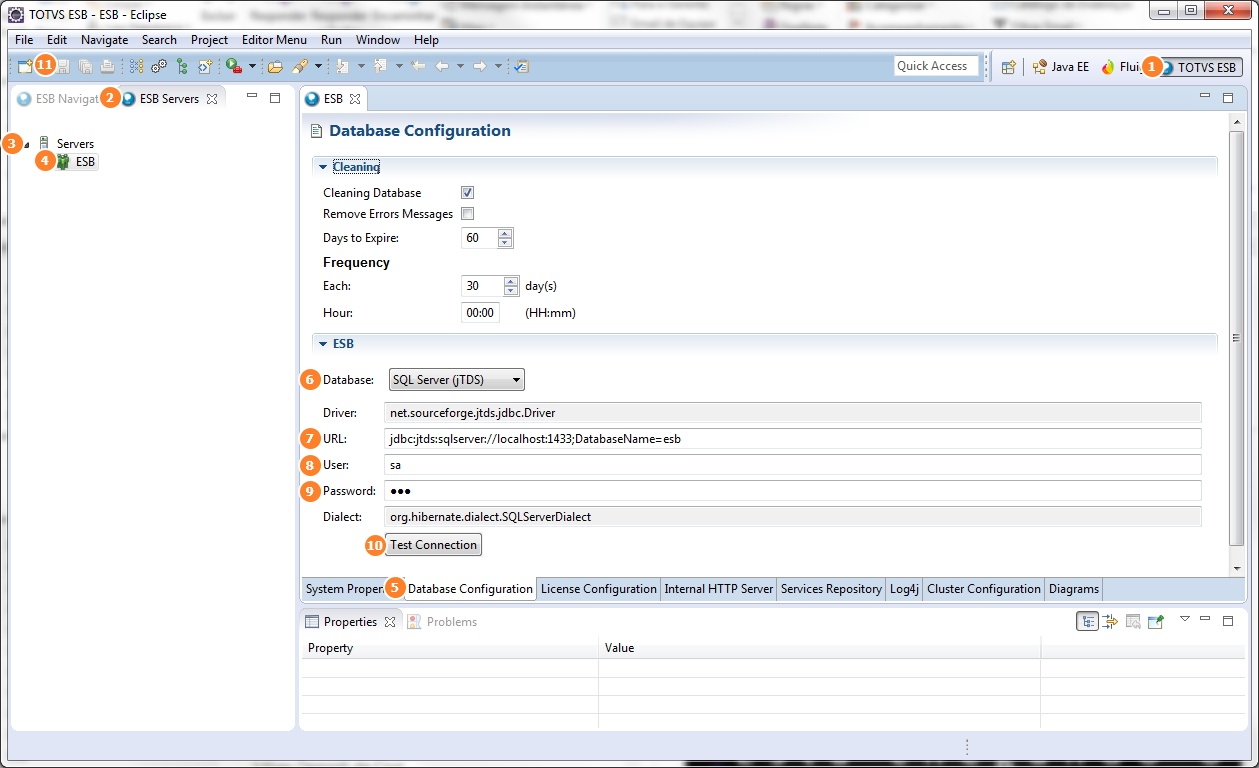Click the Hour time field
The image size is (1259, 768).
[x=480, y=313]
